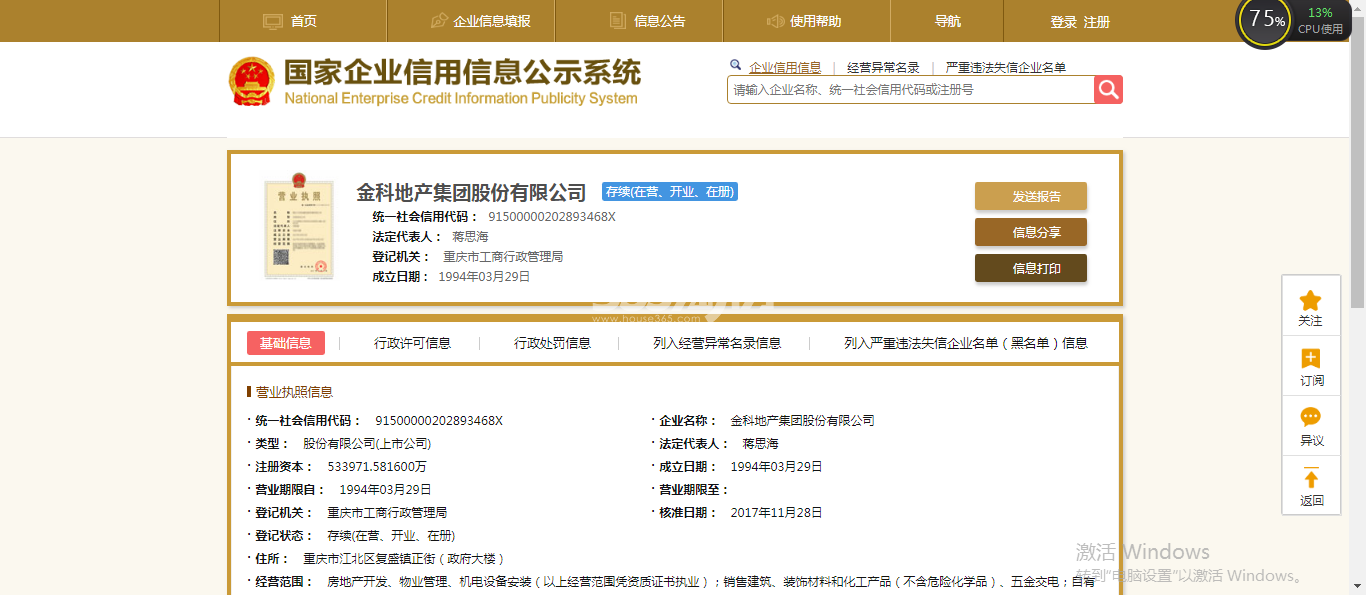The height and width of the screenshot is (595, 1366).
Task: Select the 企业信用信息 search category
Action: pos(785,67)
